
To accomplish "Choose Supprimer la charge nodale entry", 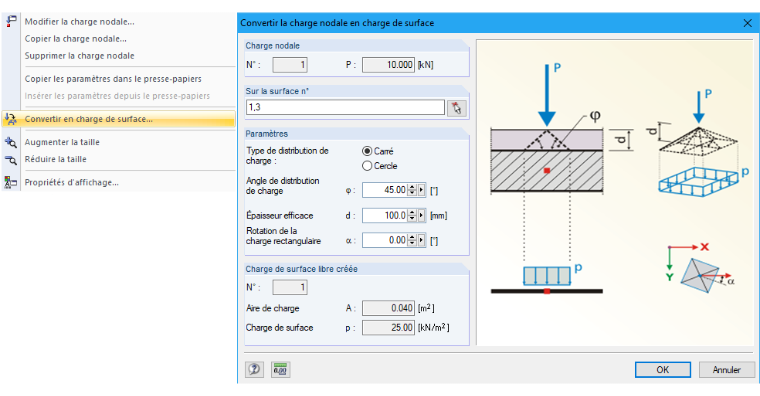I will click(79, 56).
